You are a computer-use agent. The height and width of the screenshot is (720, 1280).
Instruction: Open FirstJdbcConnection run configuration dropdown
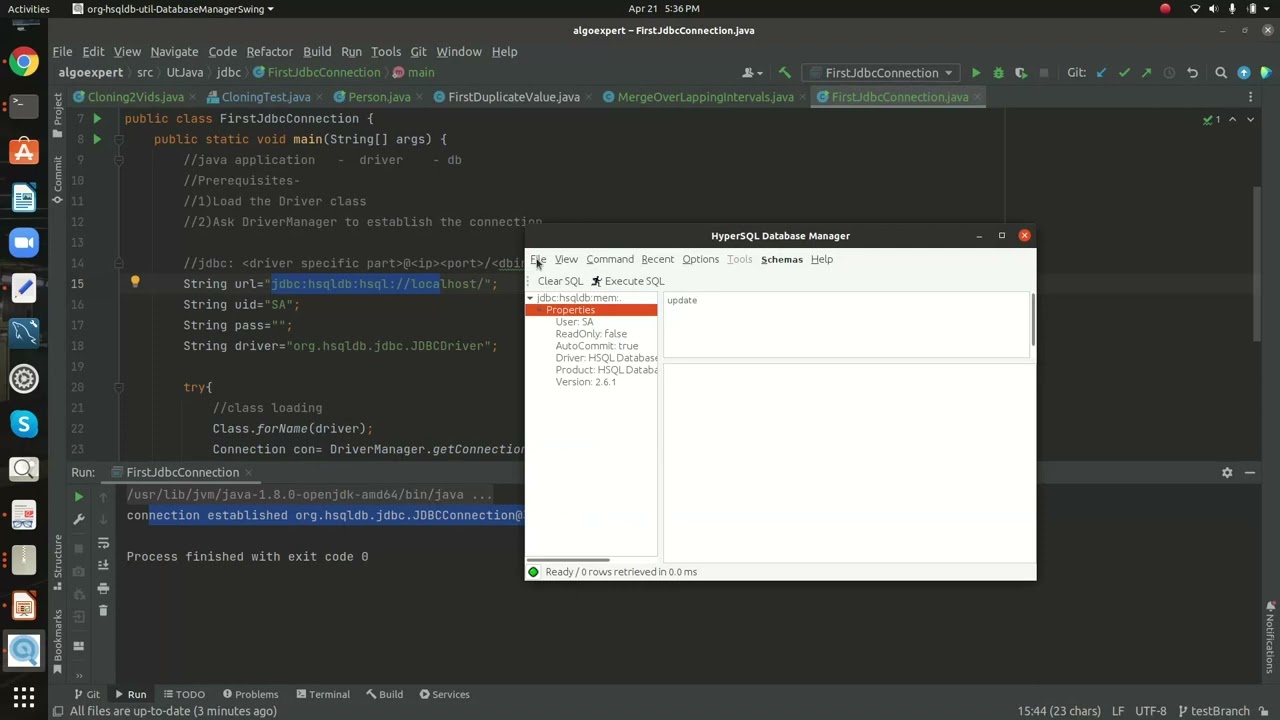[x=882, y=73]
